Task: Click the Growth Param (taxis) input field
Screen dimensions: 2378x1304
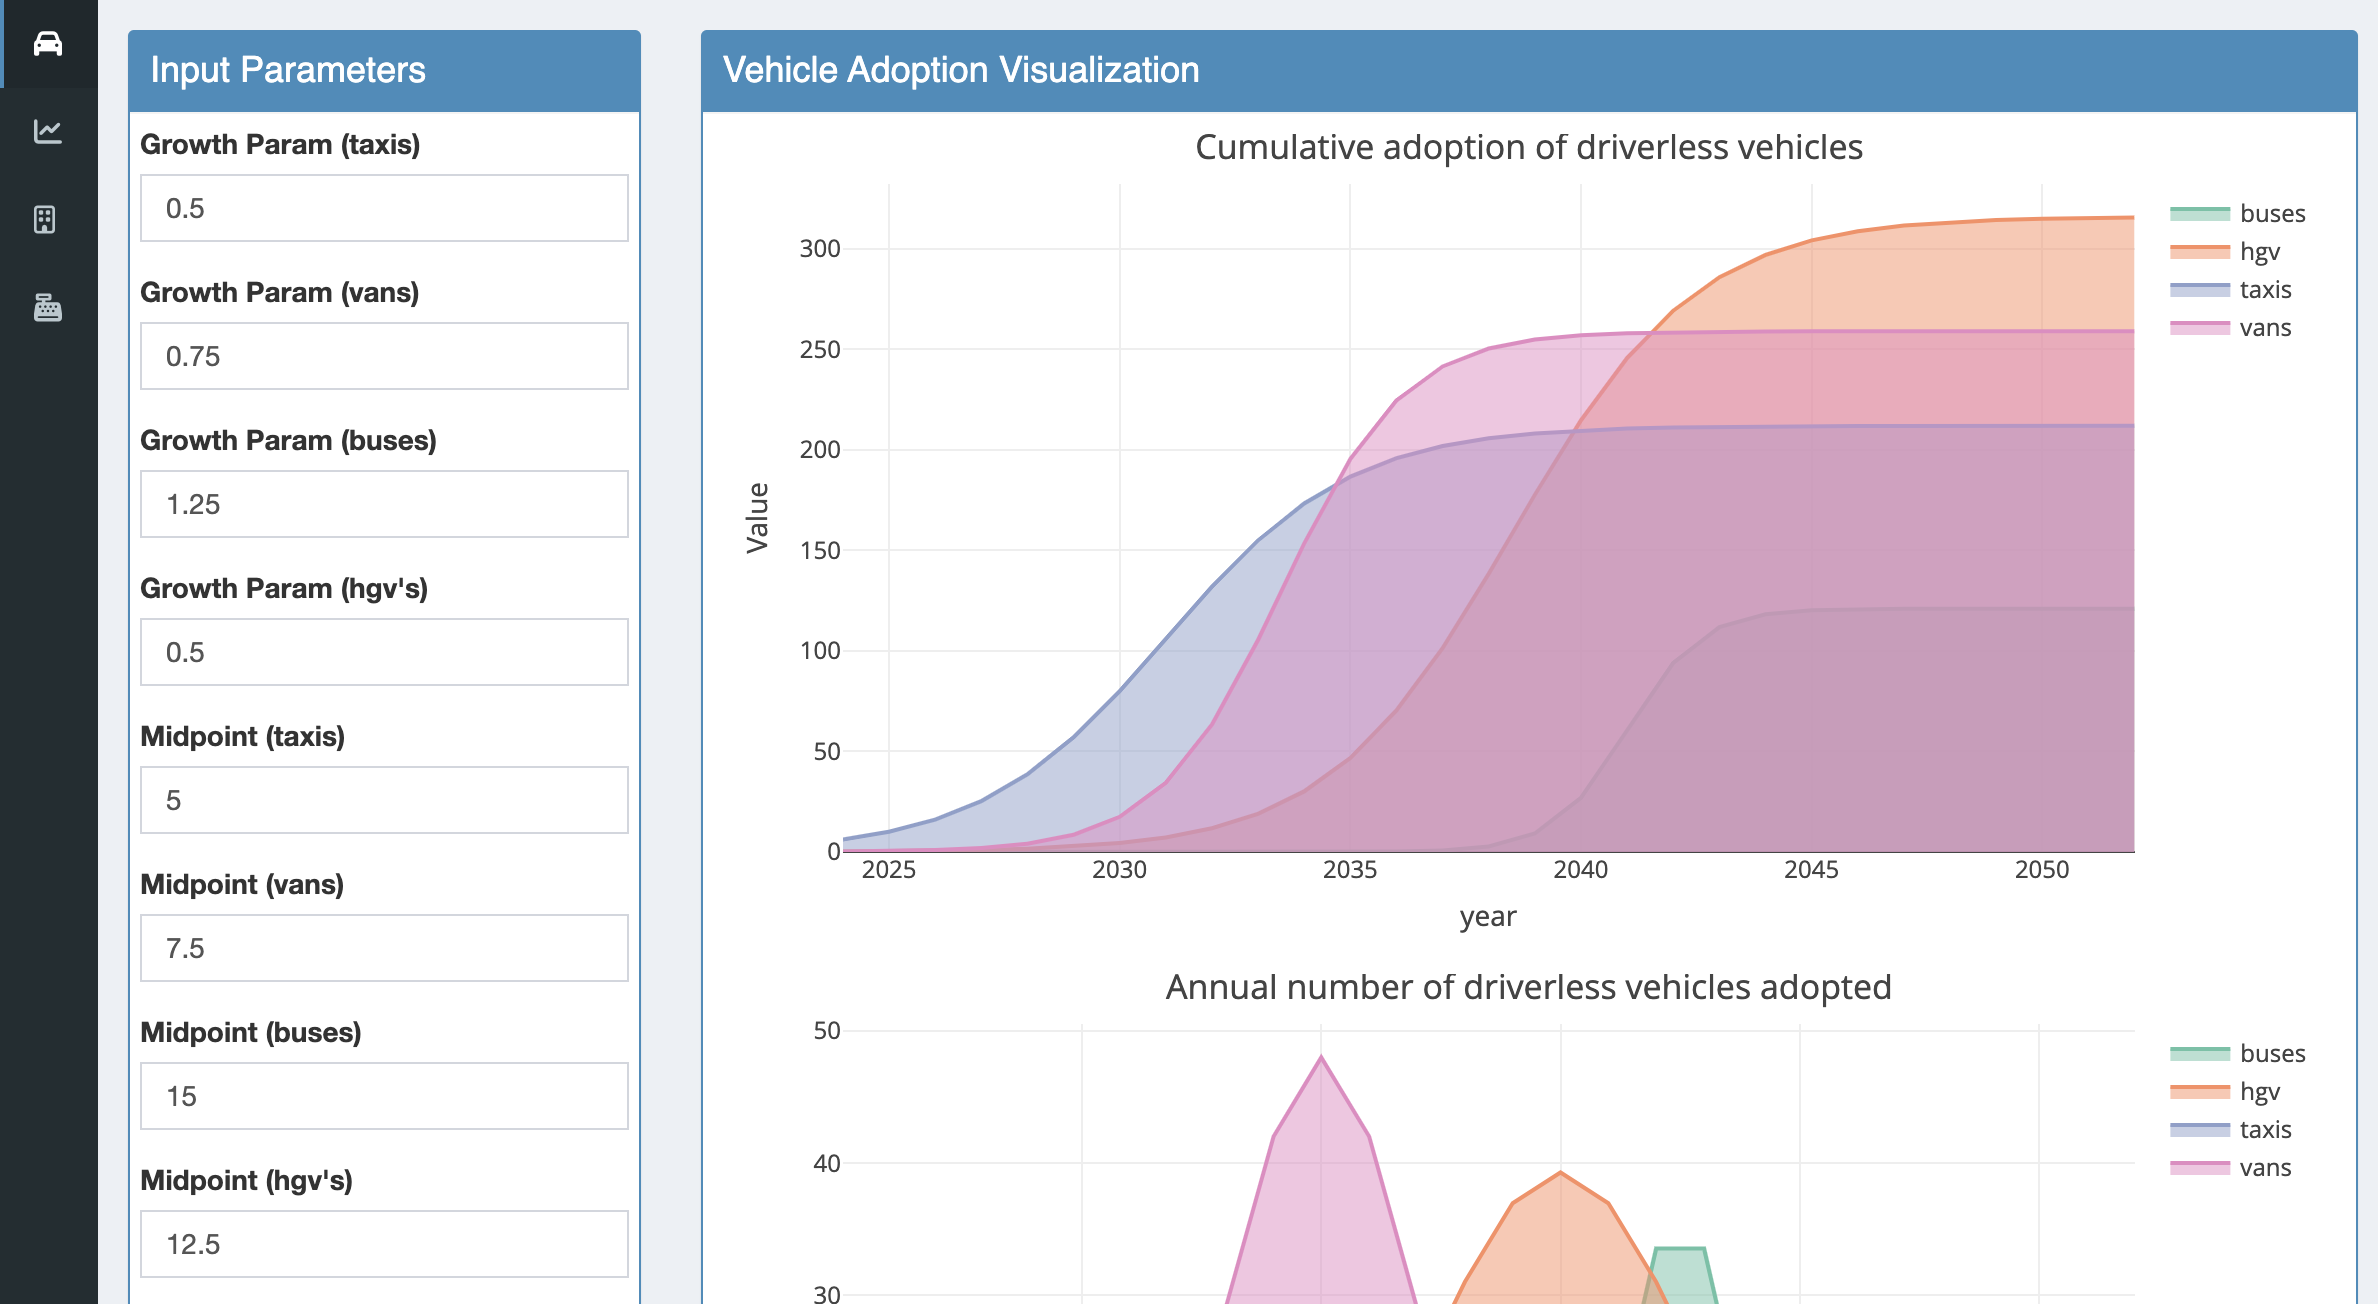Action: click(384, 208)
